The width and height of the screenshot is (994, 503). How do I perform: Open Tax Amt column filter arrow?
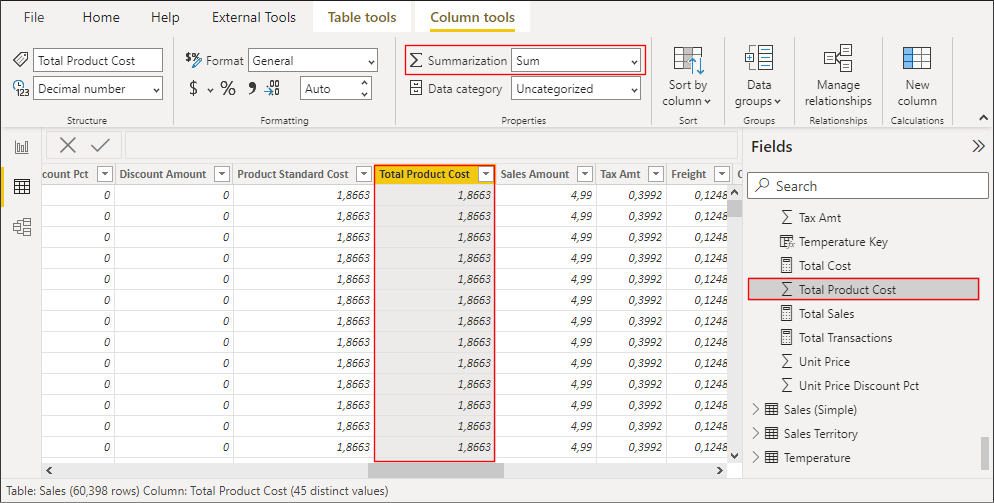(x=656, y=174)
